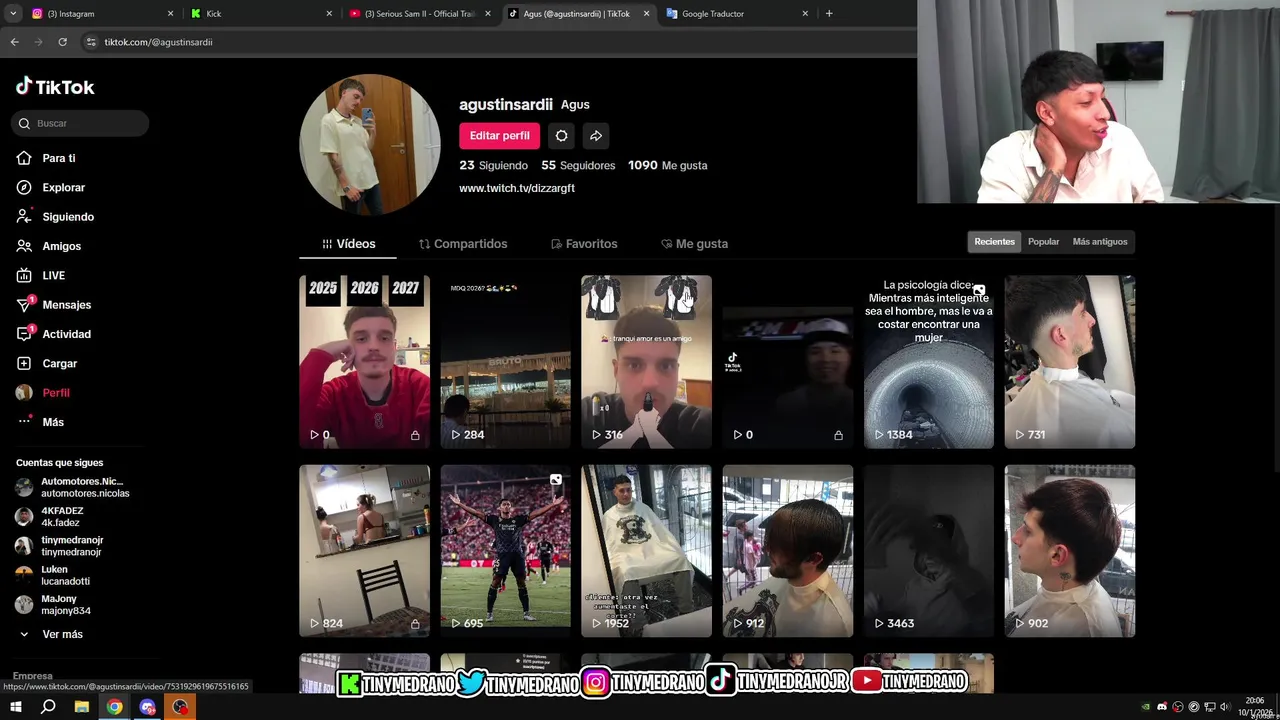Click Editar perfil button
The image size is (1280, 720).
tap(499, 136)
